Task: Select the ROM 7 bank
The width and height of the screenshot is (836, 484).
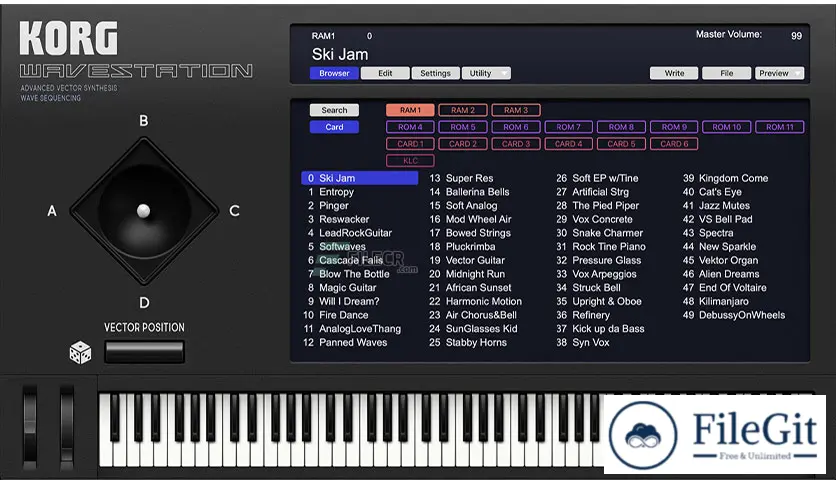Action: [568, 127]
